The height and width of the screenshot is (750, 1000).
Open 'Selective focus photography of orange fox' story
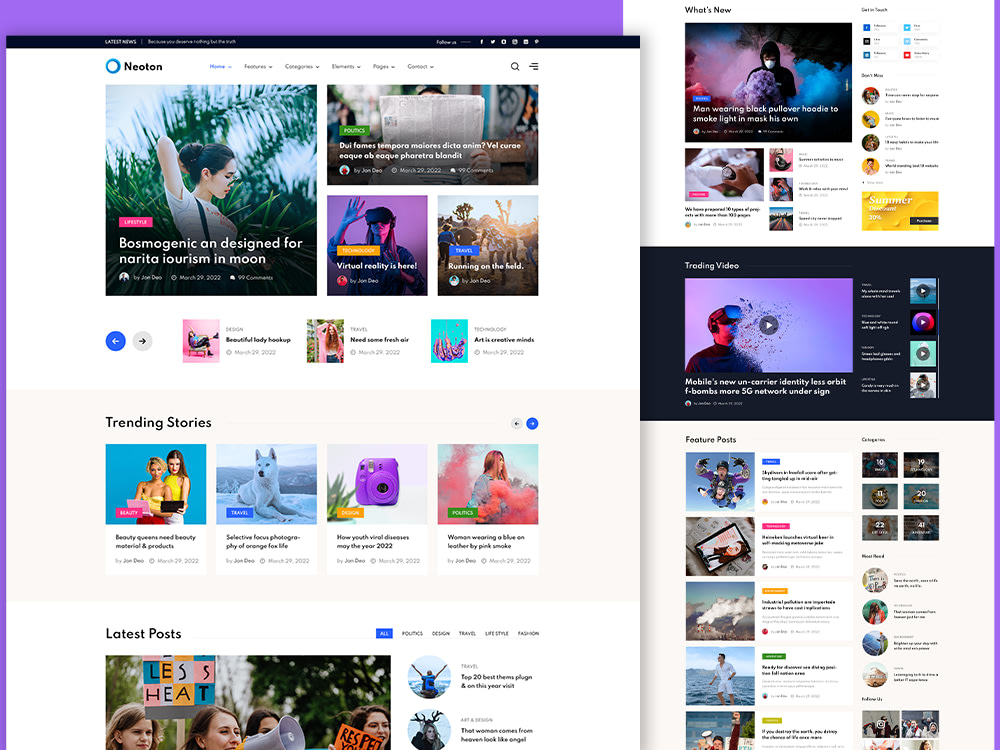[263, 541]
